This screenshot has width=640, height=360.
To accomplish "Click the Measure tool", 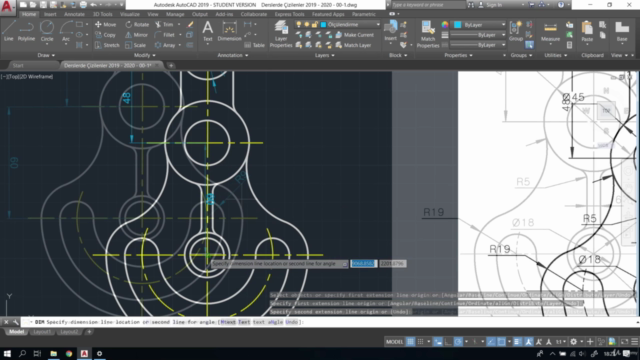I will (x=550, y=32).
